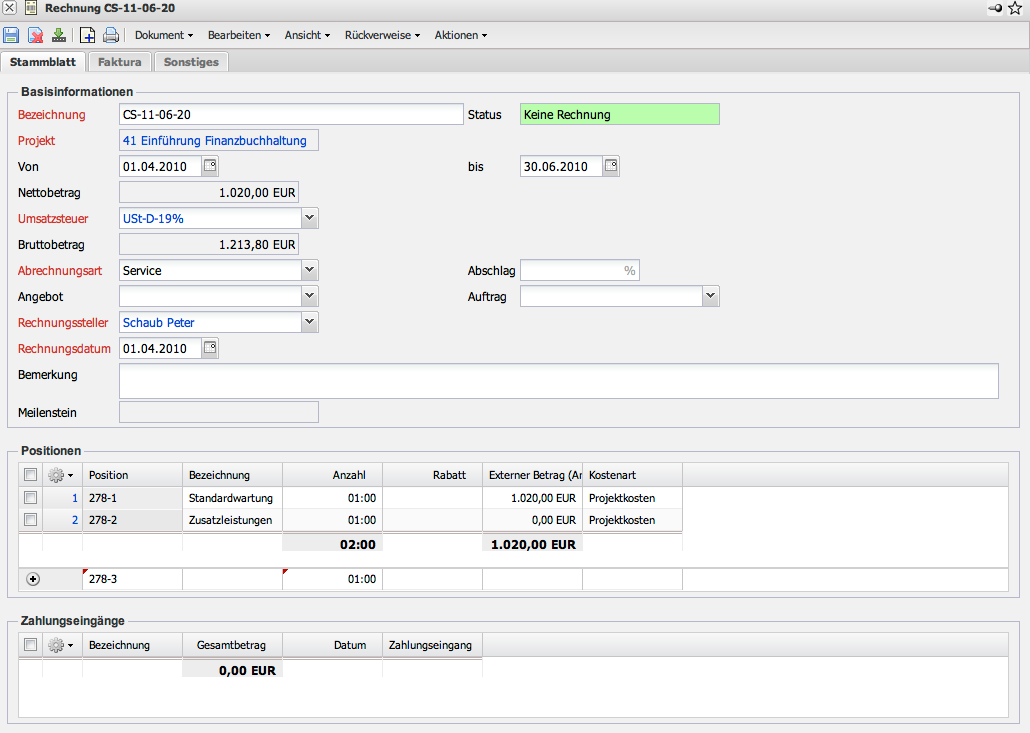
Task: Toggle select-all checkbox in Zahlungseingänge header
Action: click(31, 645)
